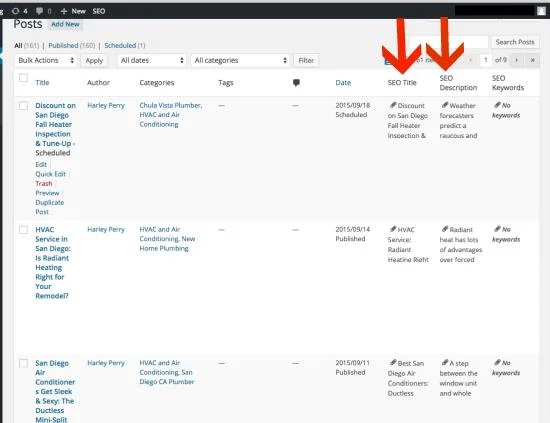Edit SEO description pencil starting A step between
This screenshot has width=550, height=423.
(445, 362)
